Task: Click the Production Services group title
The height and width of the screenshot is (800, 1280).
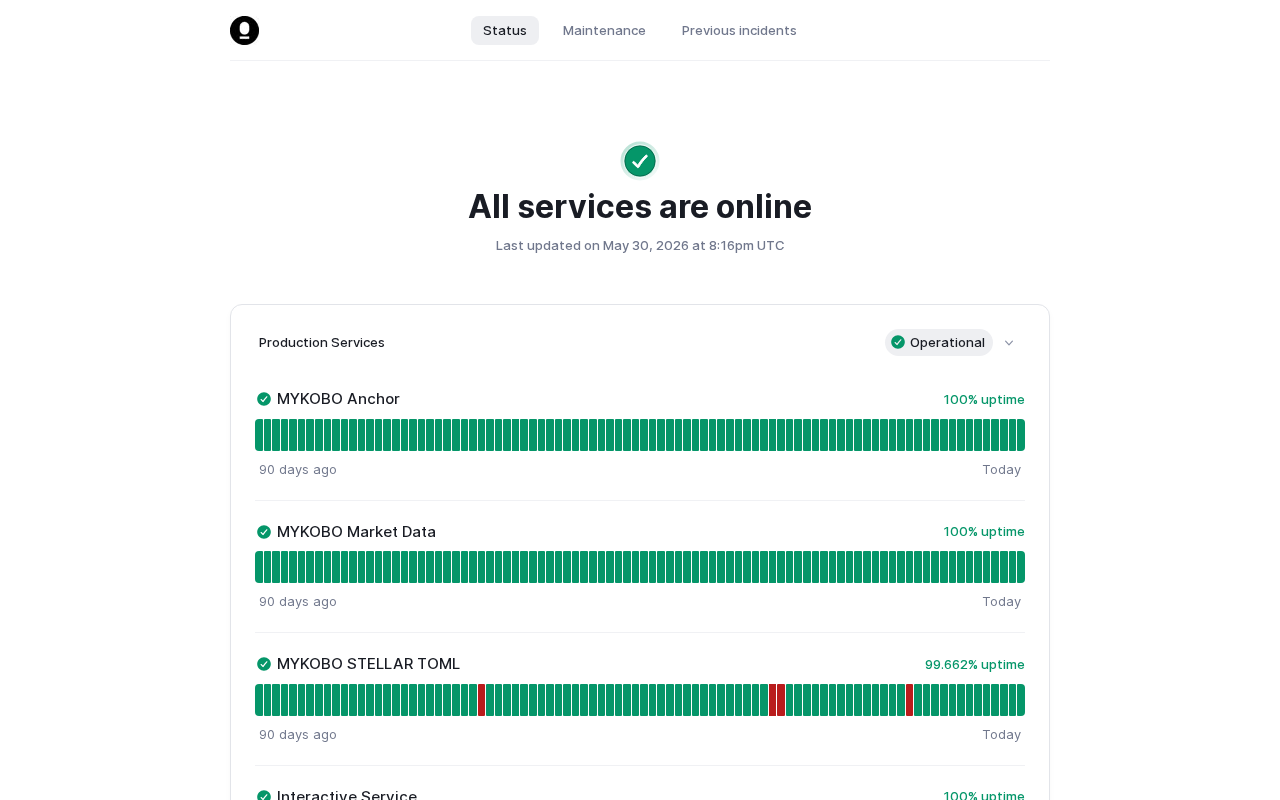Action: [322, 342]
